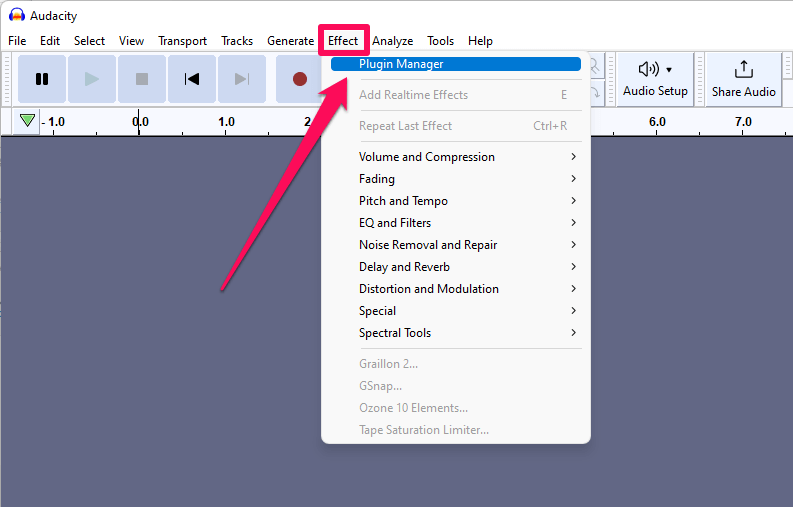Select Tape Saturation Limiter plugin entry
Screen dimensions: 793x507
coord(456,430)
